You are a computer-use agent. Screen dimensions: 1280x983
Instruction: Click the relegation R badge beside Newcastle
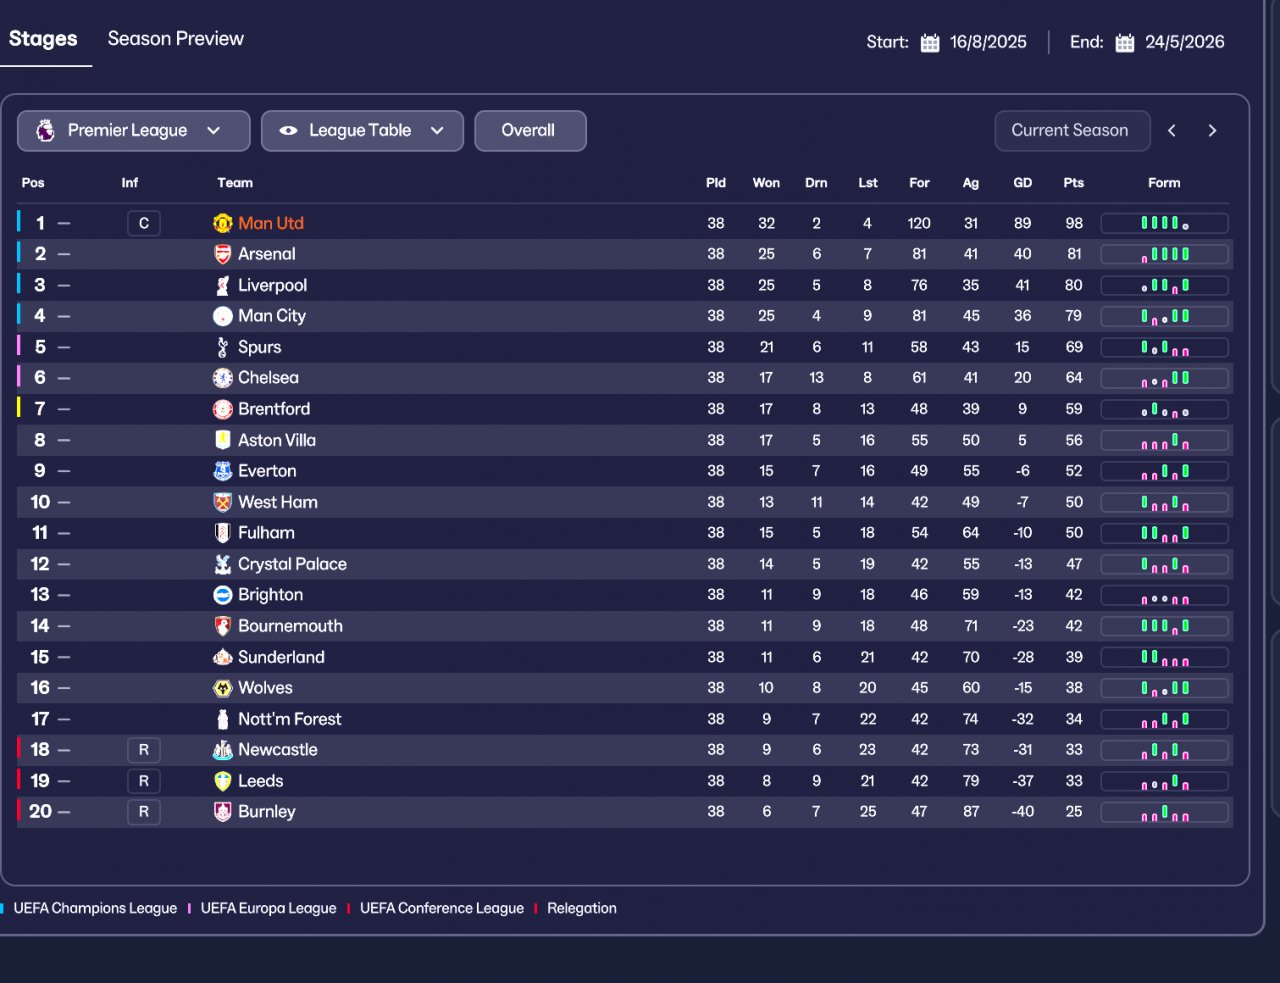tap(144, 750)
